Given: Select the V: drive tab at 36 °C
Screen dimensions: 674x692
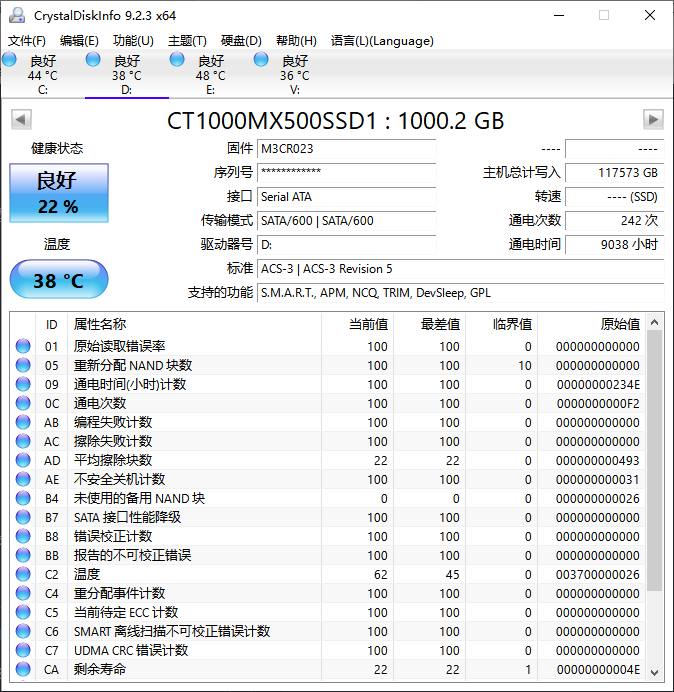Looking at the screenshot, I should point(294,75).
